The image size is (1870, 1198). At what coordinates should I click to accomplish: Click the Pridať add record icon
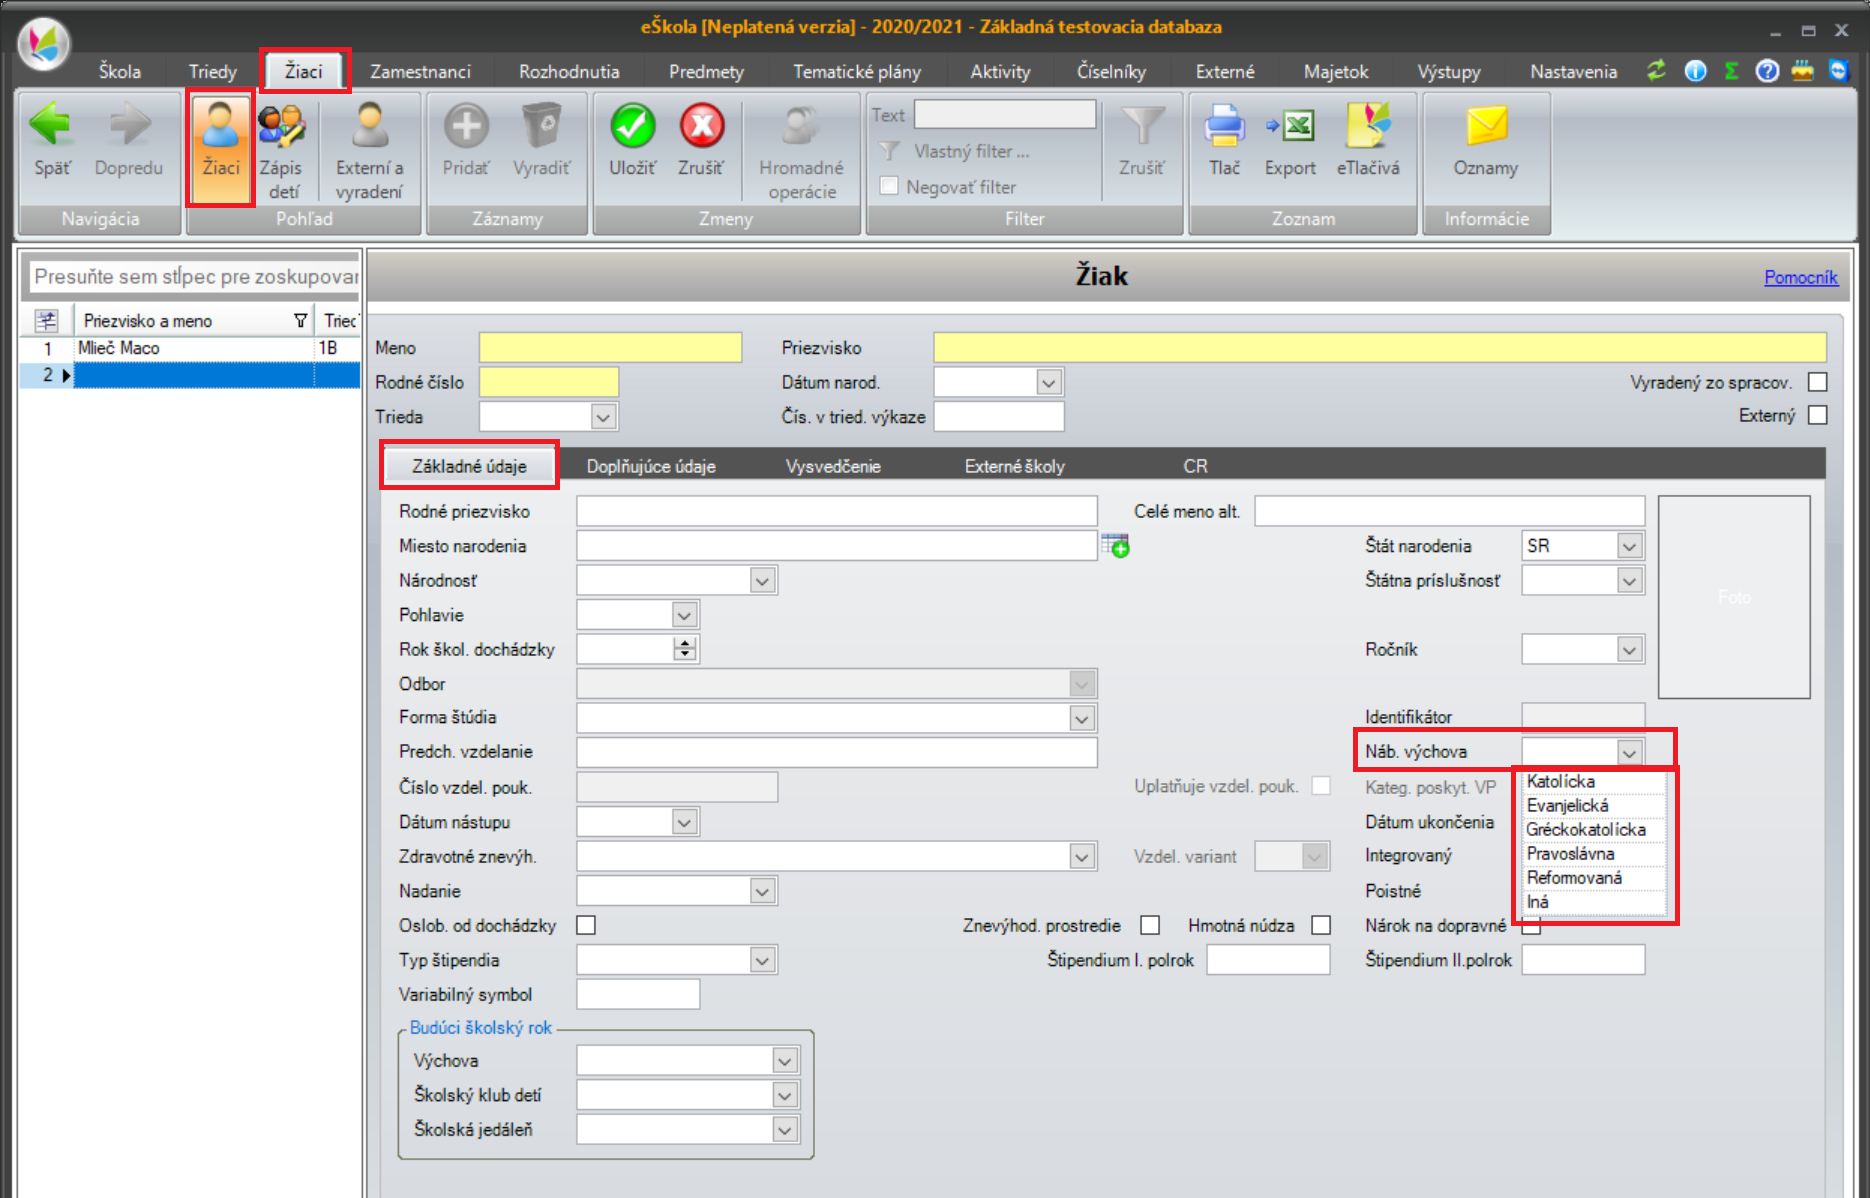pos(466,125)
